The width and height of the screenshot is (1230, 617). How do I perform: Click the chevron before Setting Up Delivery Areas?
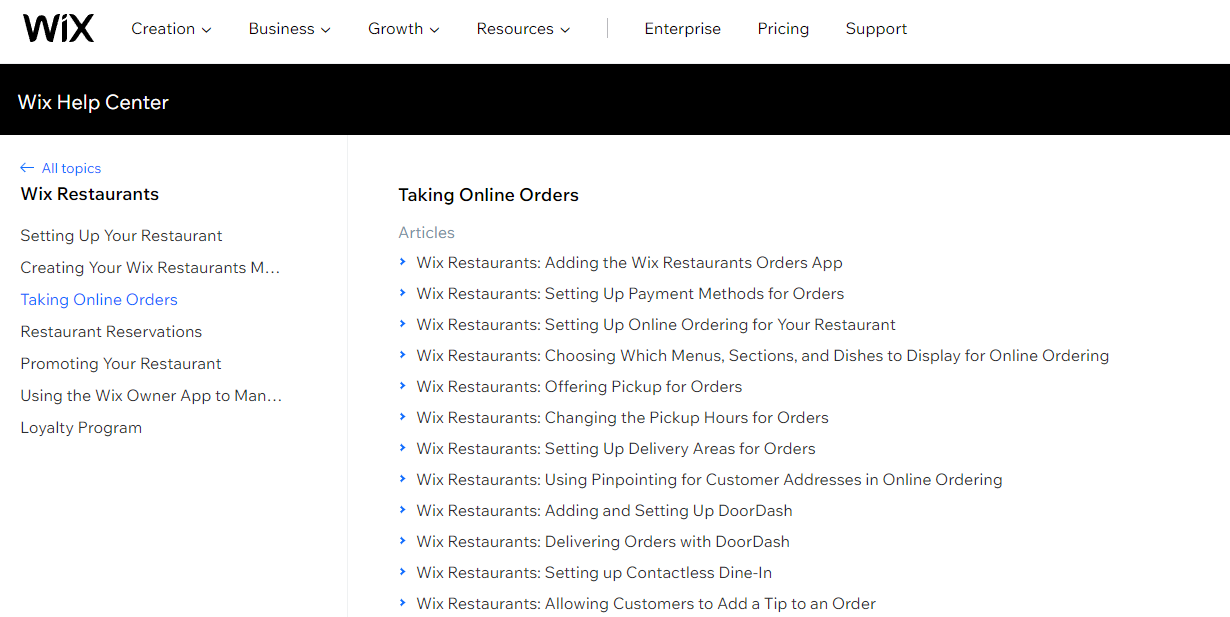click(403, 448)
